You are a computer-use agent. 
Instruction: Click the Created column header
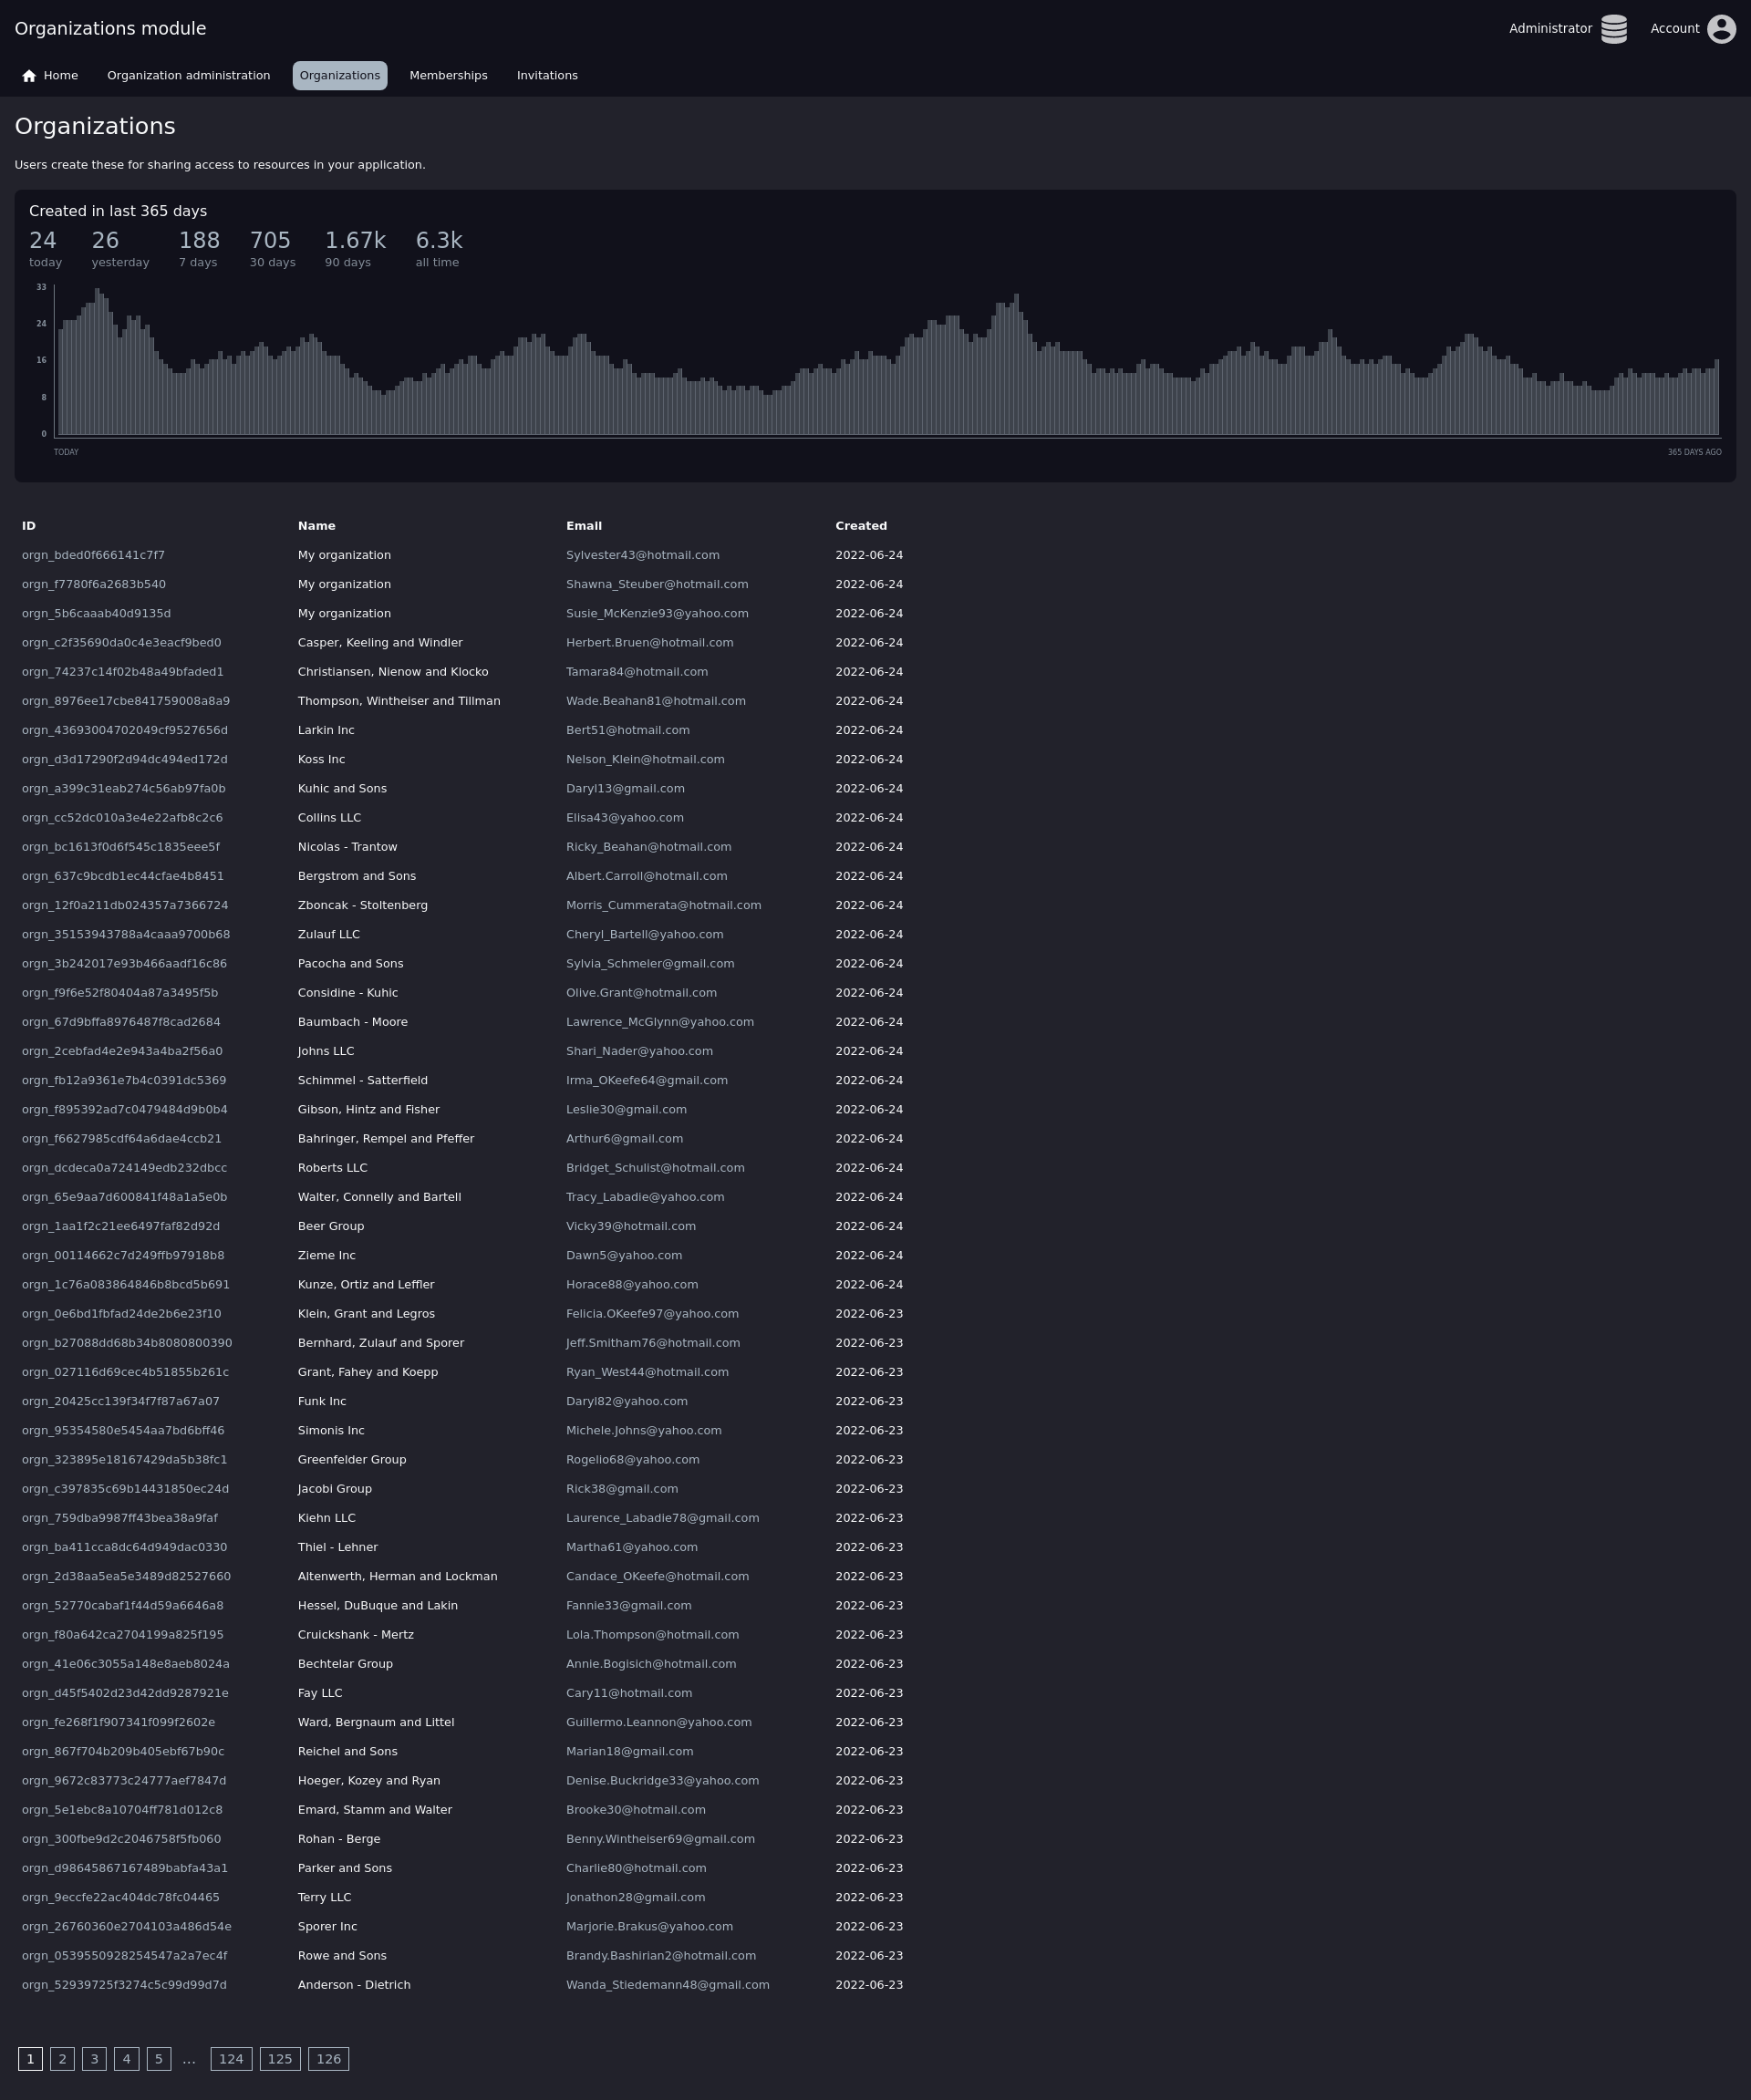tap(860, 526)
